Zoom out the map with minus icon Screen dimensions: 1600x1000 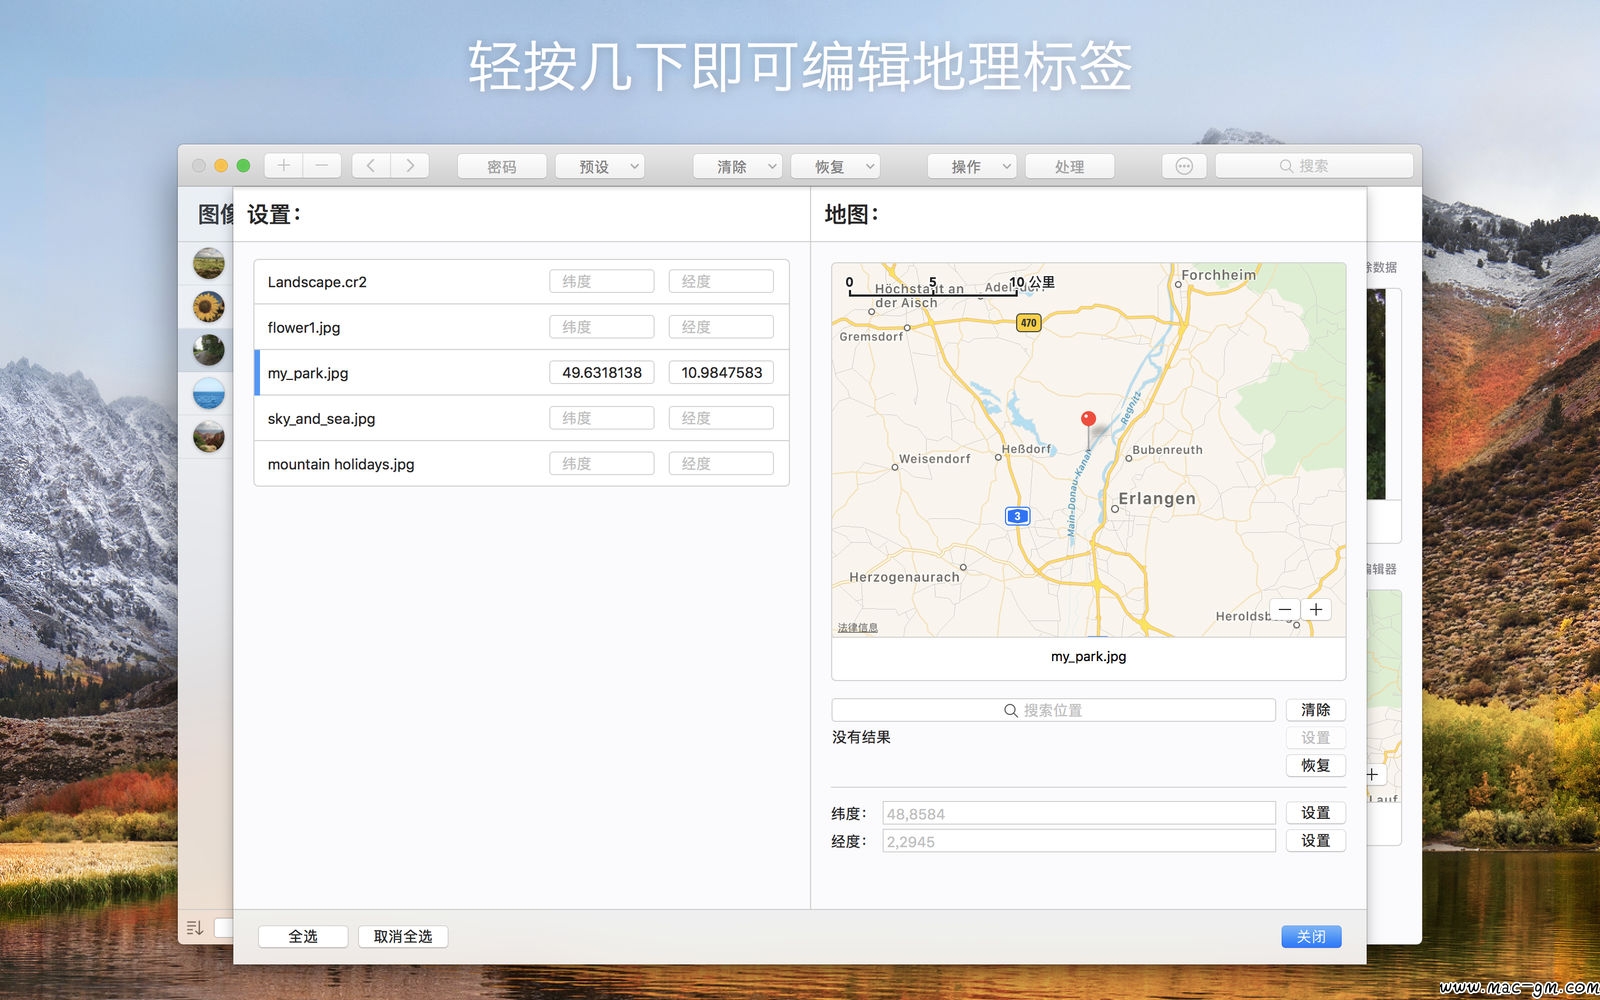pyautogui.click(x=1285, y=609)
